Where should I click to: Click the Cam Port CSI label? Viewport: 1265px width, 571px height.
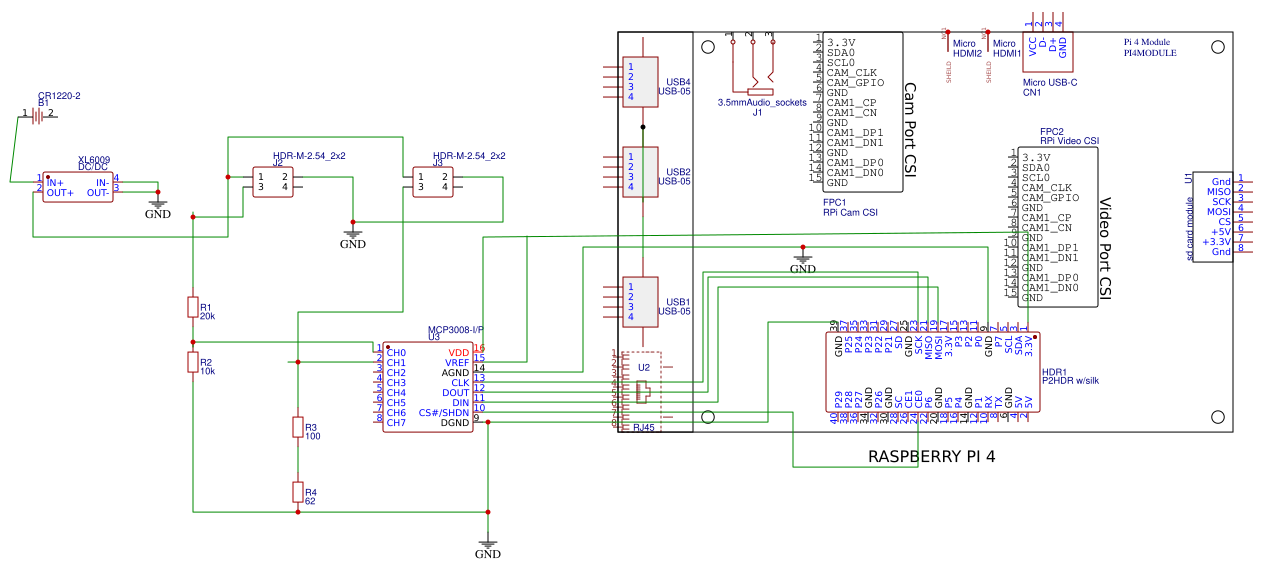click(x=910, y=129)
